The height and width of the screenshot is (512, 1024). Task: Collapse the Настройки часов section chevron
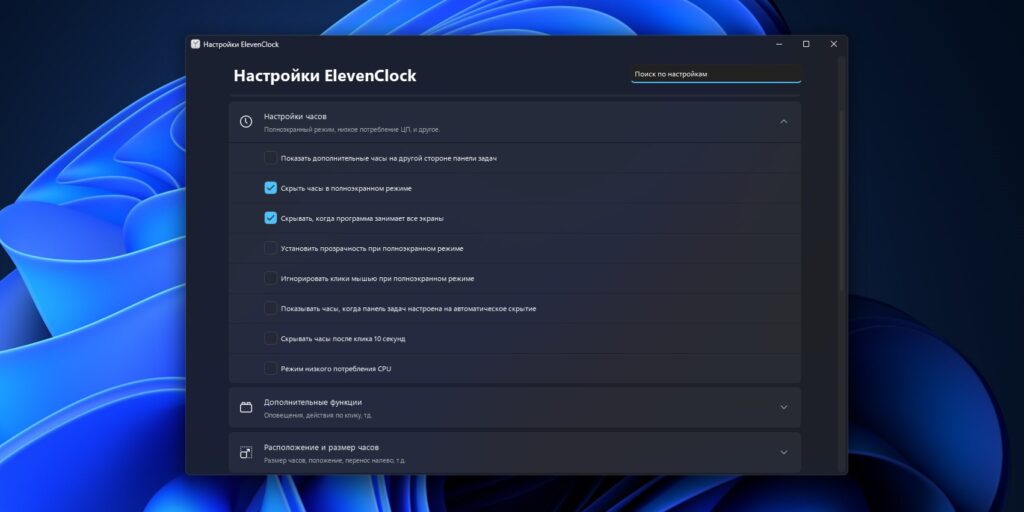(784, 121)
